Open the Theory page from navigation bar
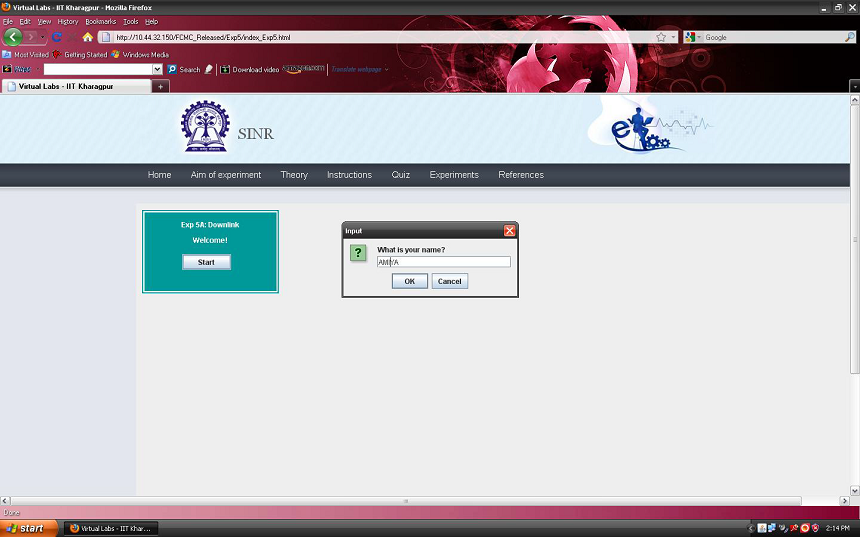The width and height of the screenshot is (860, 537). pos(294,175)
